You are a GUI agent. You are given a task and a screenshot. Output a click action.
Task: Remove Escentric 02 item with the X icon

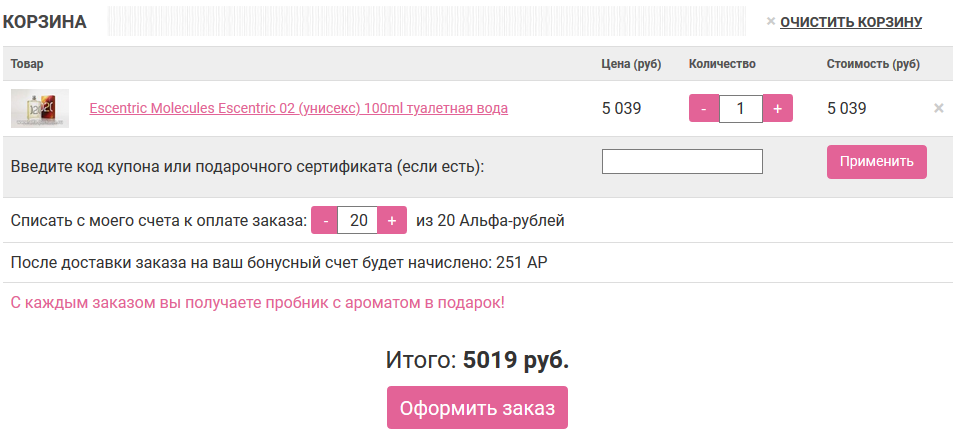pyautogui.click(x=939, y=109)
